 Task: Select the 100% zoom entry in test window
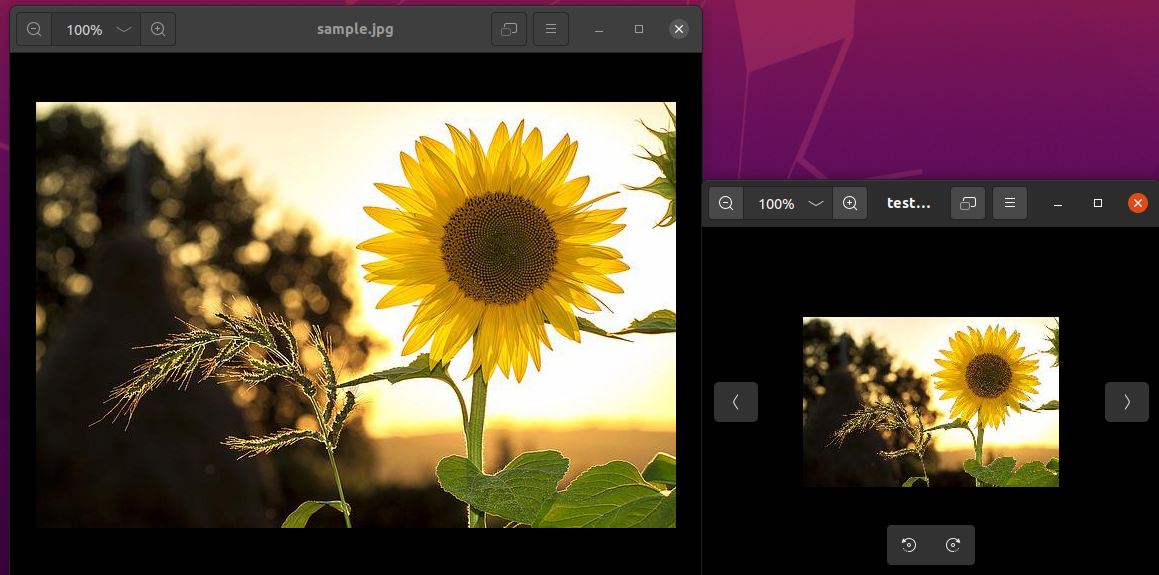(776, 203)
